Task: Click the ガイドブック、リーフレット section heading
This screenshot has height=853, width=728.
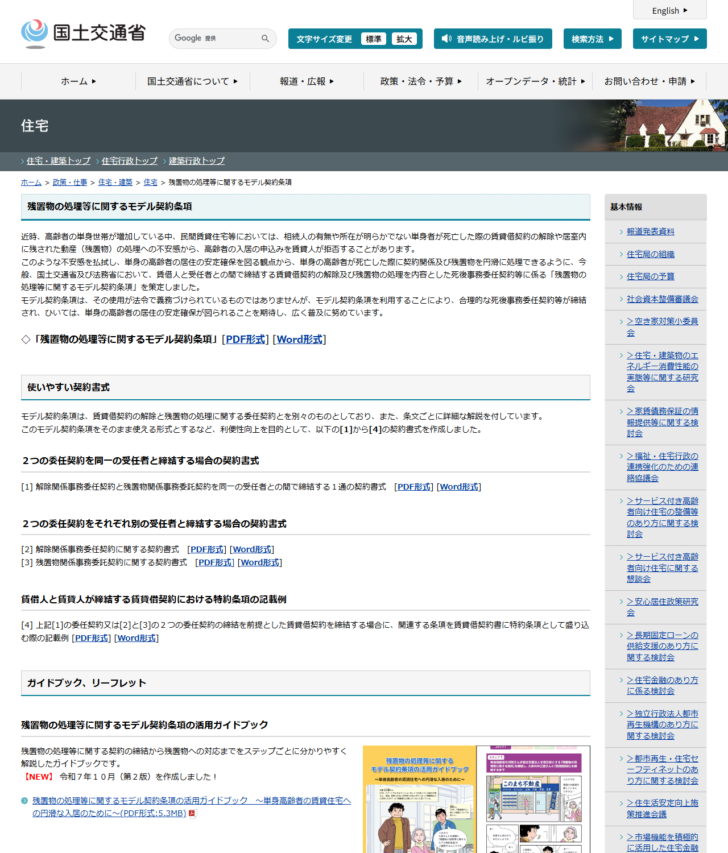Action: click(305, 683)
